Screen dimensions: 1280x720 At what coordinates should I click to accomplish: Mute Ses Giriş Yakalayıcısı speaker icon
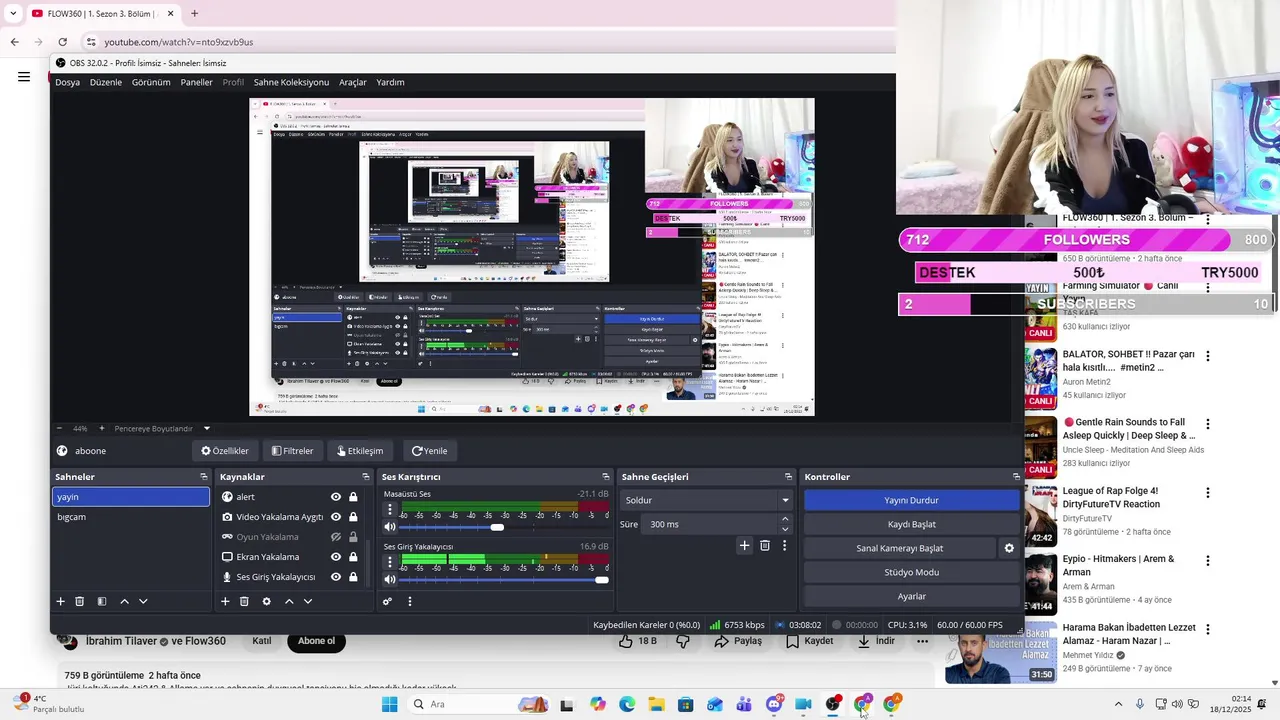click(390, 579)
